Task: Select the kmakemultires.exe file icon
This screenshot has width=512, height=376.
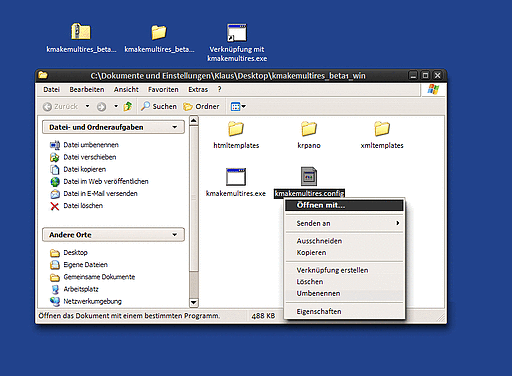Action: pyautogui.click(x=236, y=177)
